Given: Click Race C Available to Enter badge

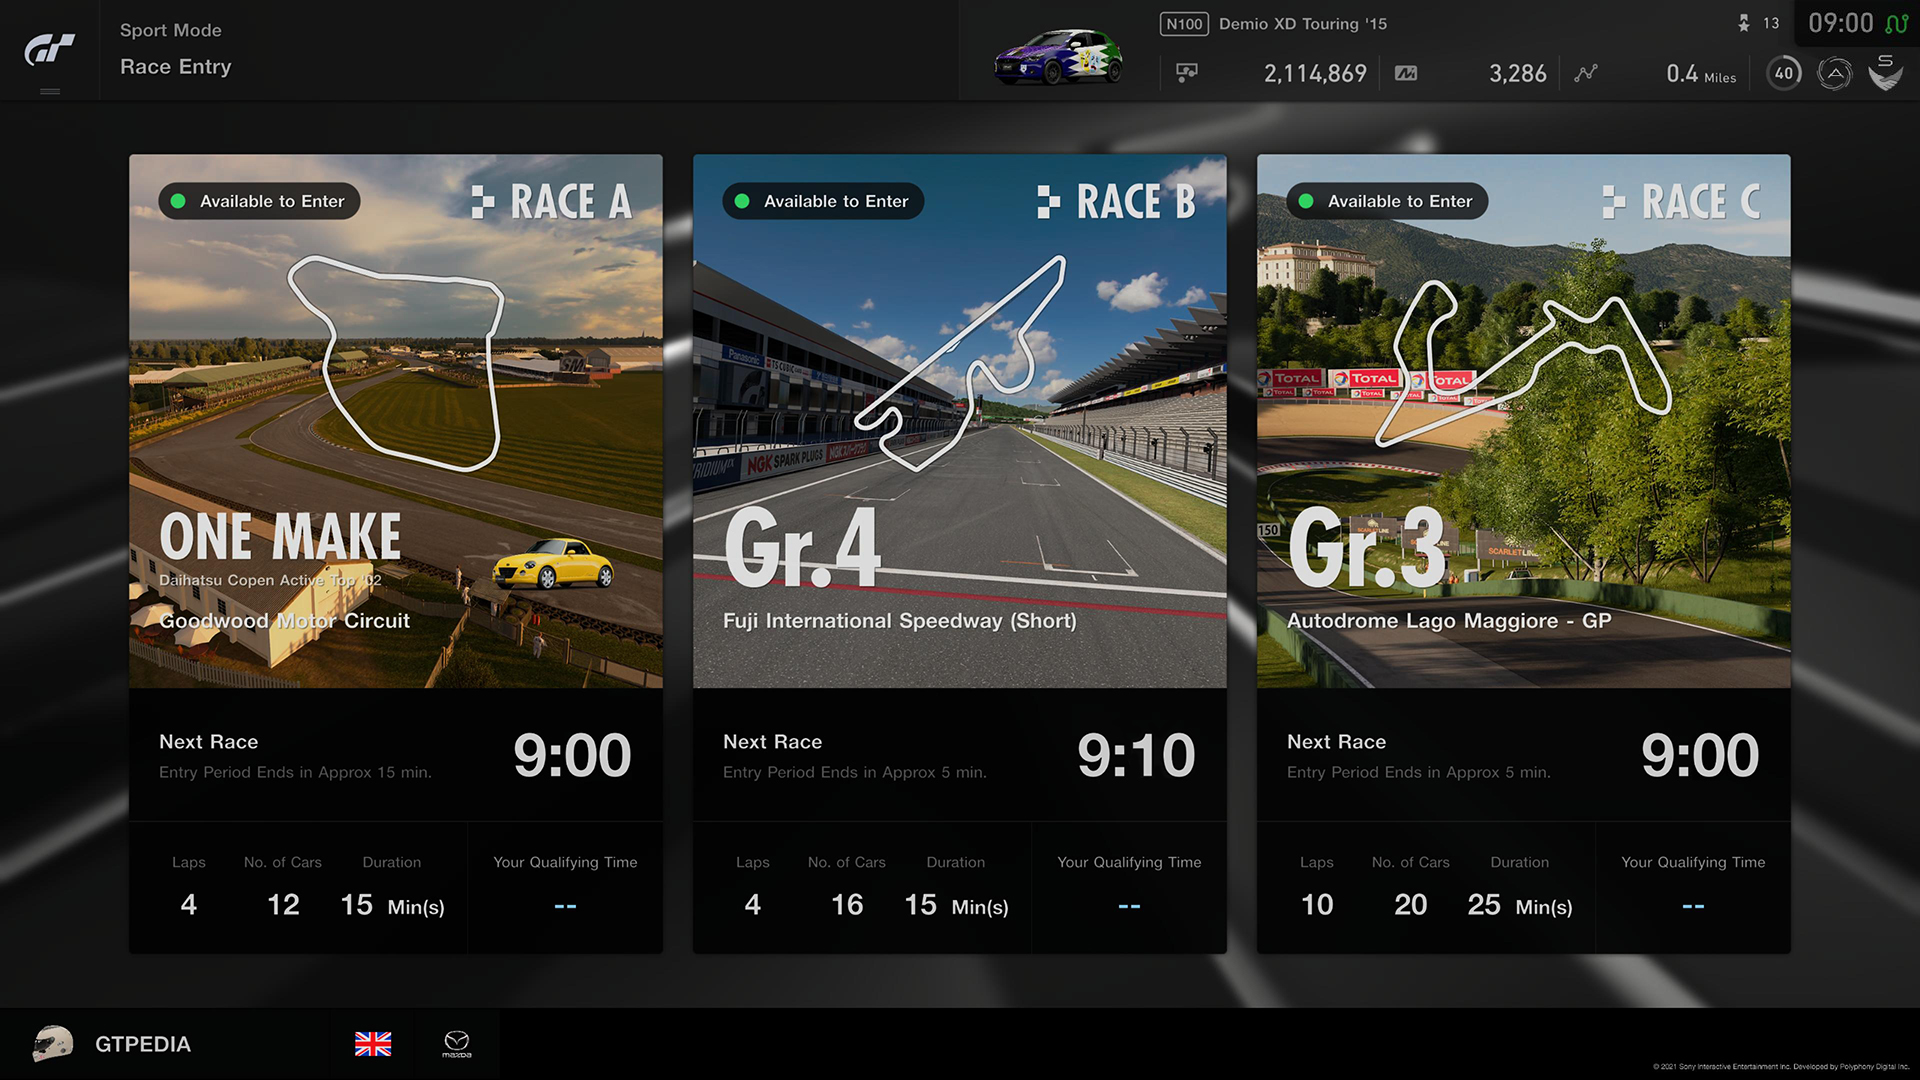Looking at the screenshot, I should pyautogui.click(x=1387, y=201).
